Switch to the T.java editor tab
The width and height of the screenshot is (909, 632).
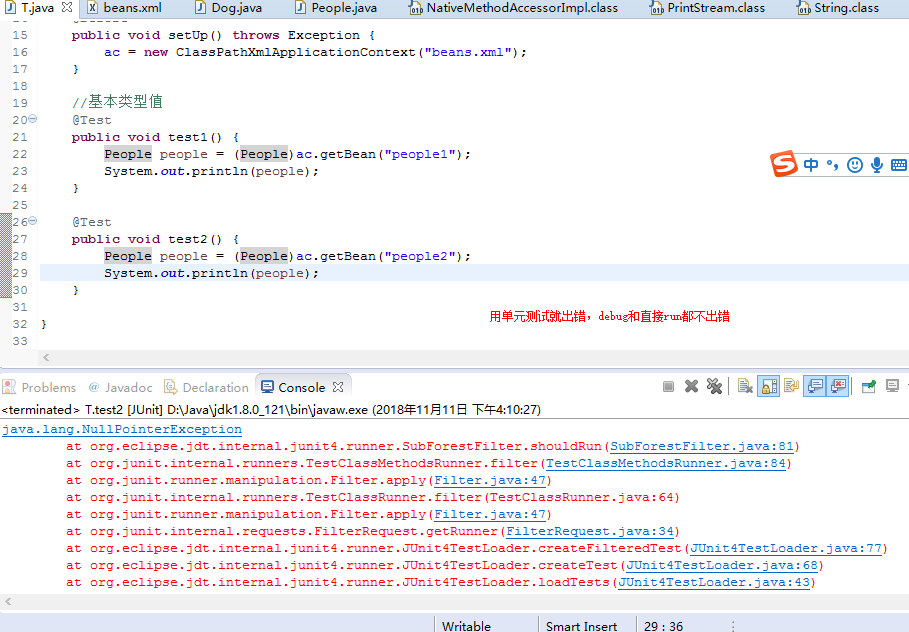(x=38, y=8)
